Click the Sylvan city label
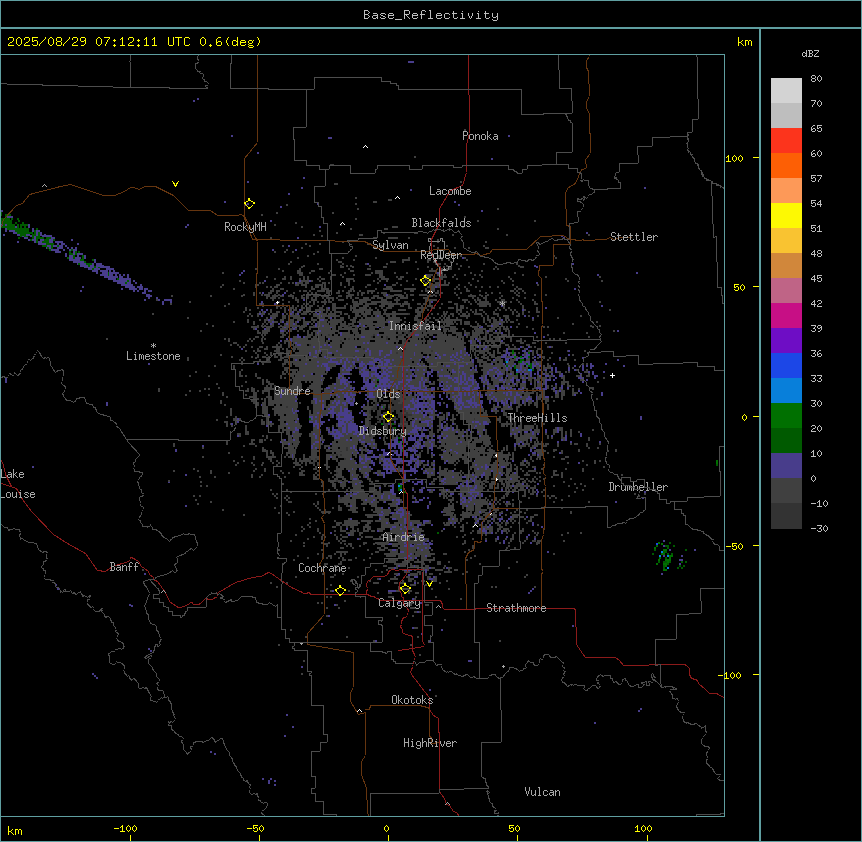862x842 pixels. (x=390, y=245)
